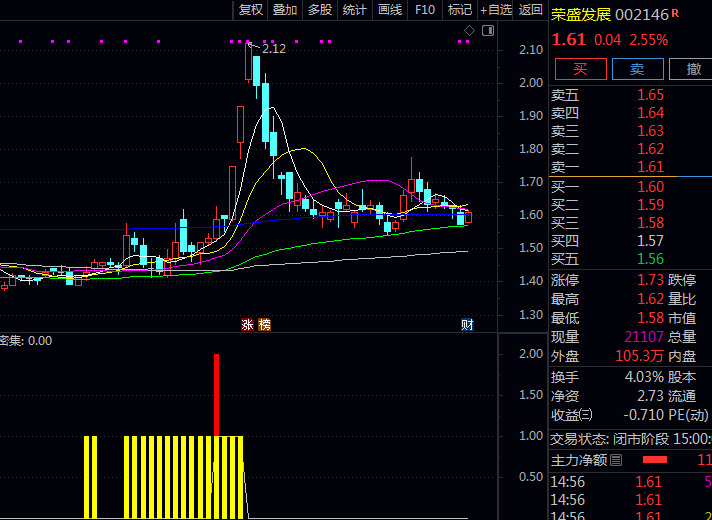
Task: Select 买五 price 1.56
Action: [650, 259]
